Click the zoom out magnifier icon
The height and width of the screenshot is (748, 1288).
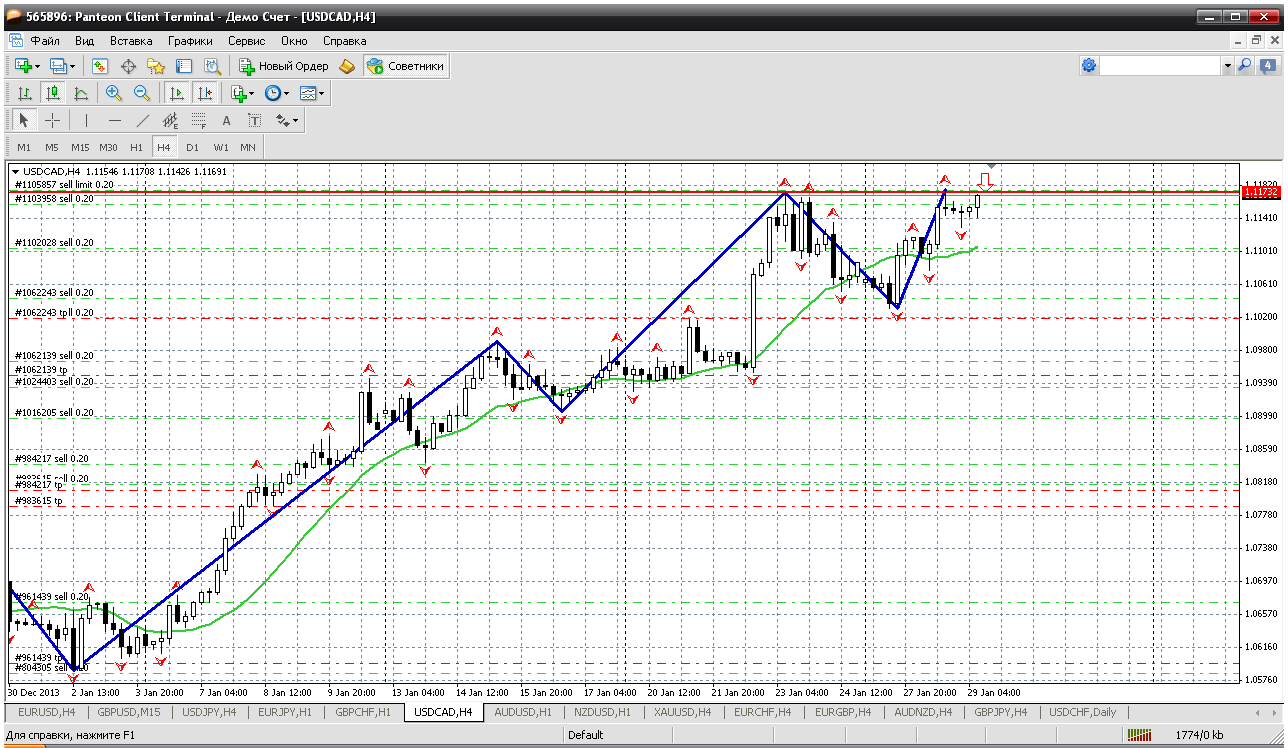coord(142,93)
